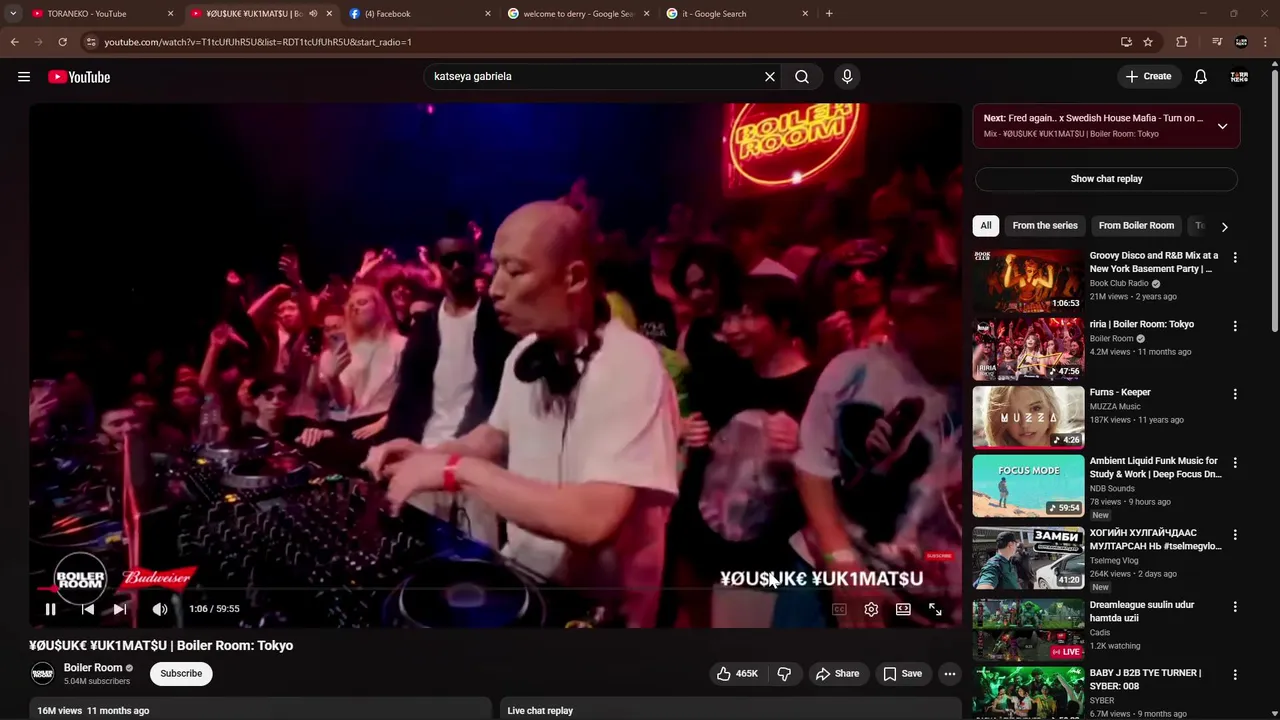
Task: Open options for BABY J B2B TYE TURNER
Action: coord(1235,675)
